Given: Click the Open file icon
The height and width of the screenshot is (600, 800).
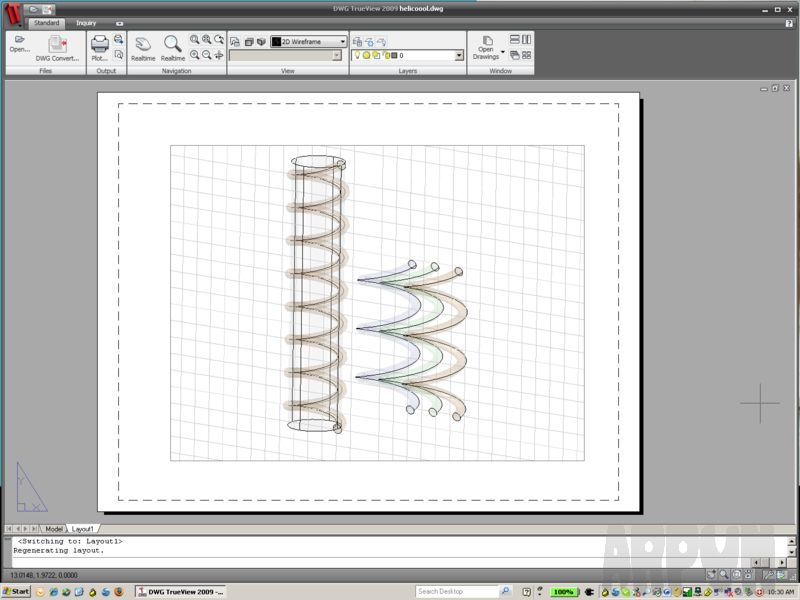Looking at the screenshot, I should click(x=20, y=41).
